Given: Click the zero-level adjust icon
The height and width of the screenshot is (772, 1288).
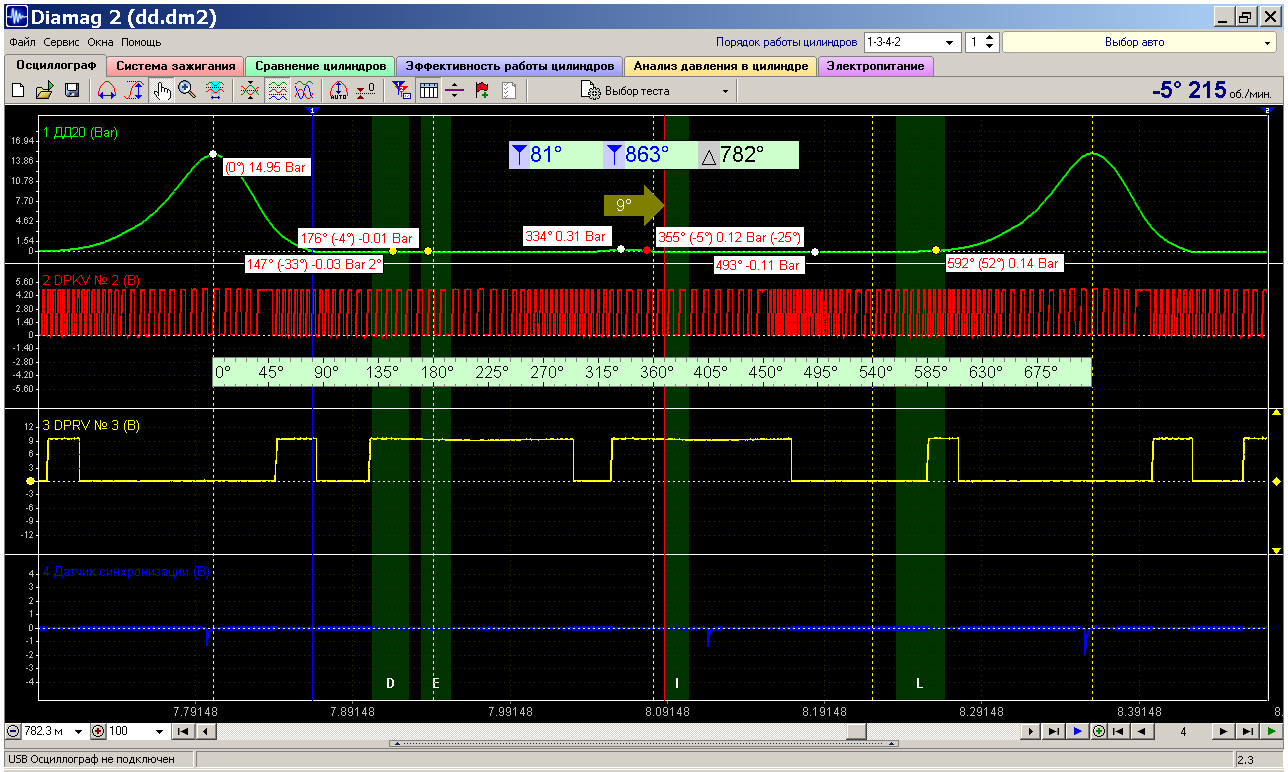Looking at the screenshot, I should (x=366, y=91).
